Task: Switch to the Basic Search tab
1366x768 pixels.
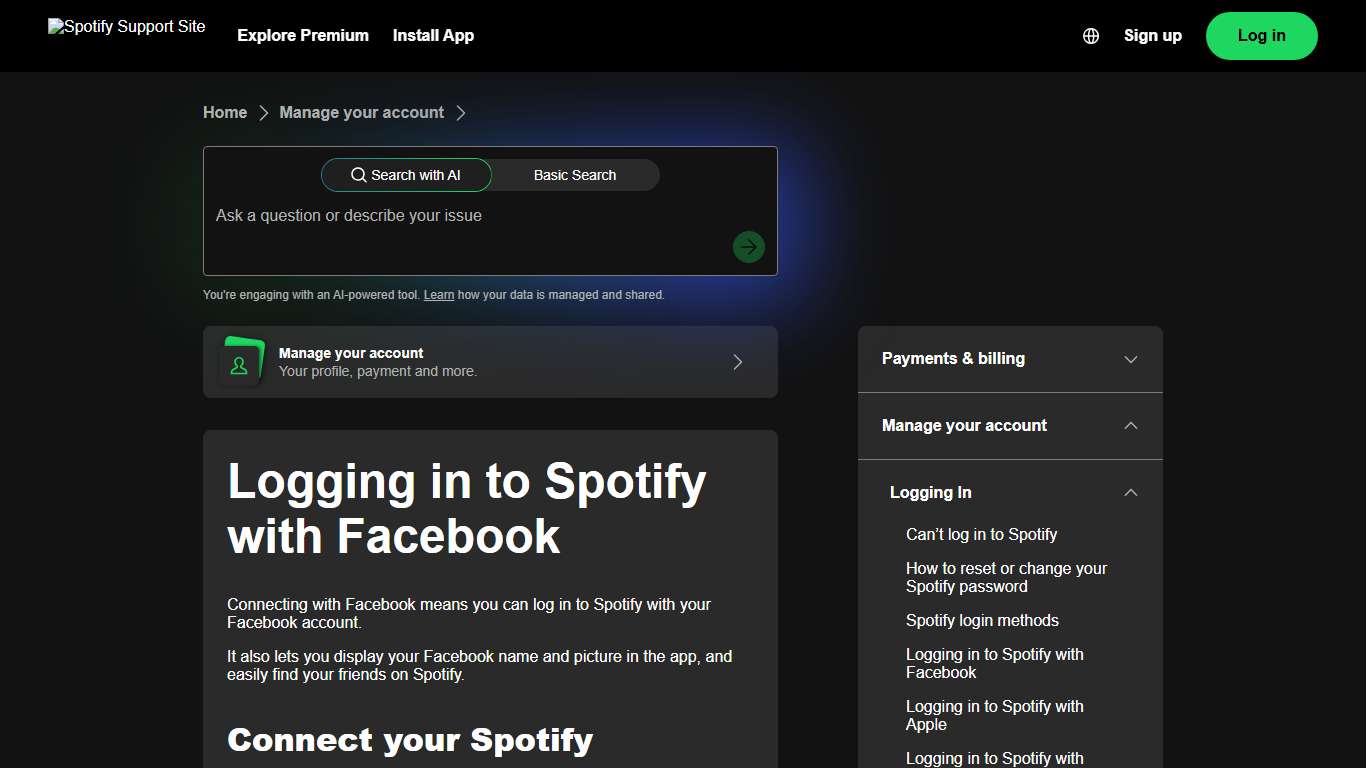Action: point(575,175)
